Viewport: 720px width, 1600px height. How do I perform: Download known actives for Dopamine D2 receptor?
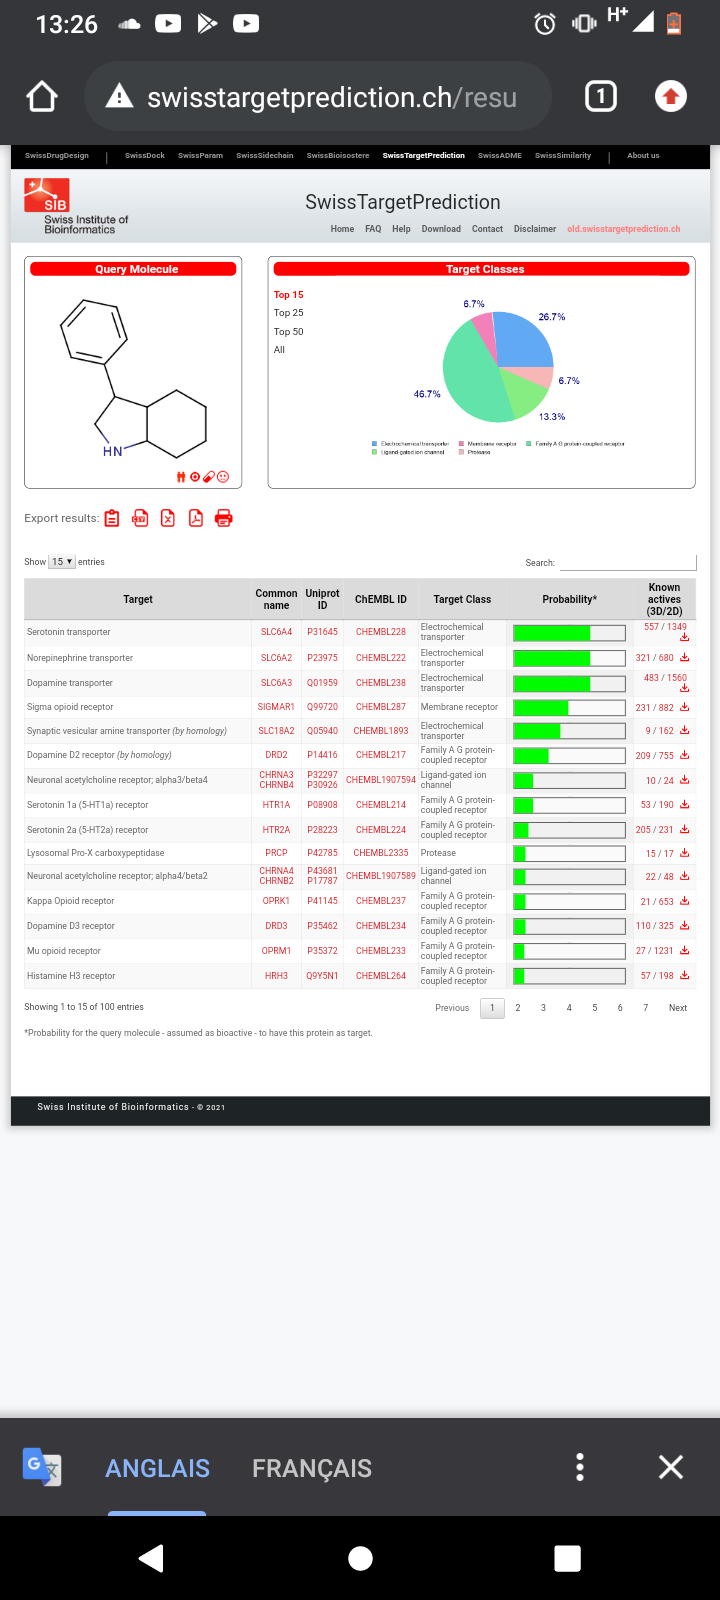(685, 755)
